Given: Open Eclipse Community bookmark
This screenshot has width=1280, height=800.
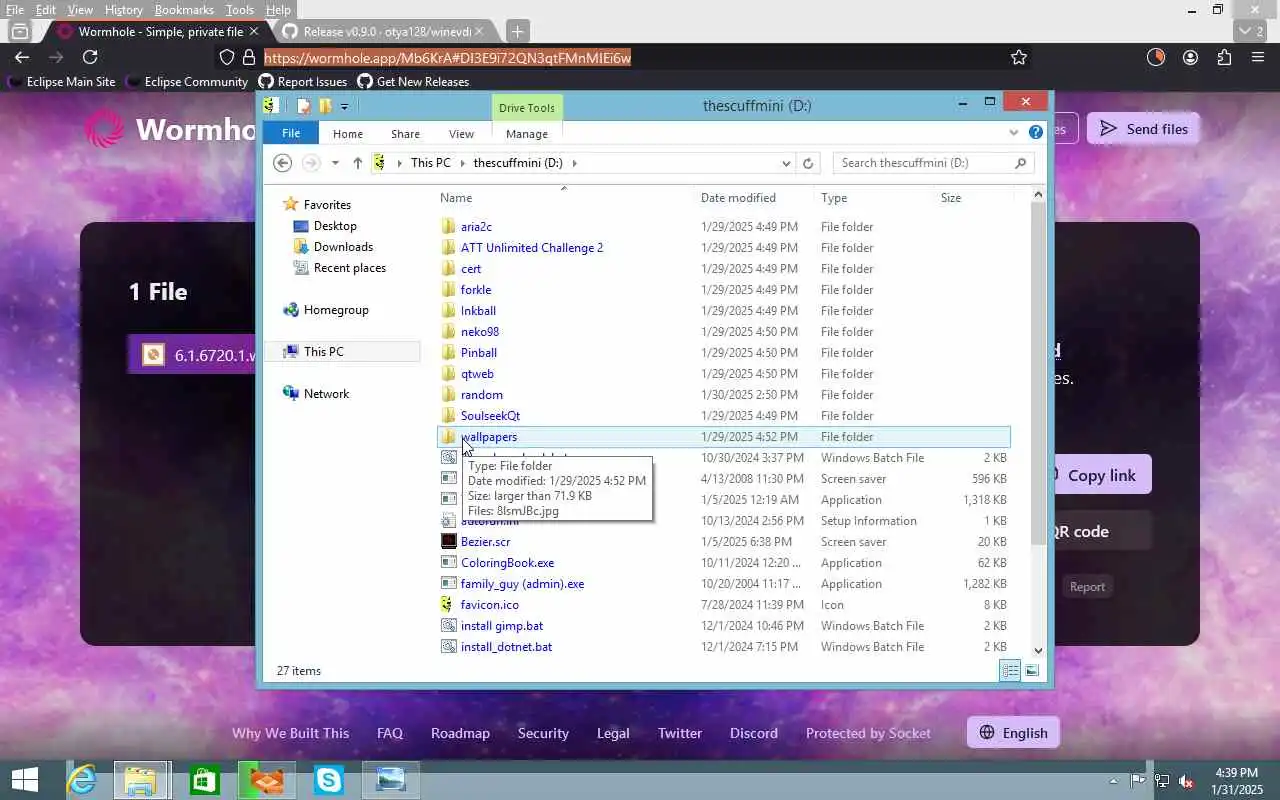Looking at the screenshot, I should [187, 82].
